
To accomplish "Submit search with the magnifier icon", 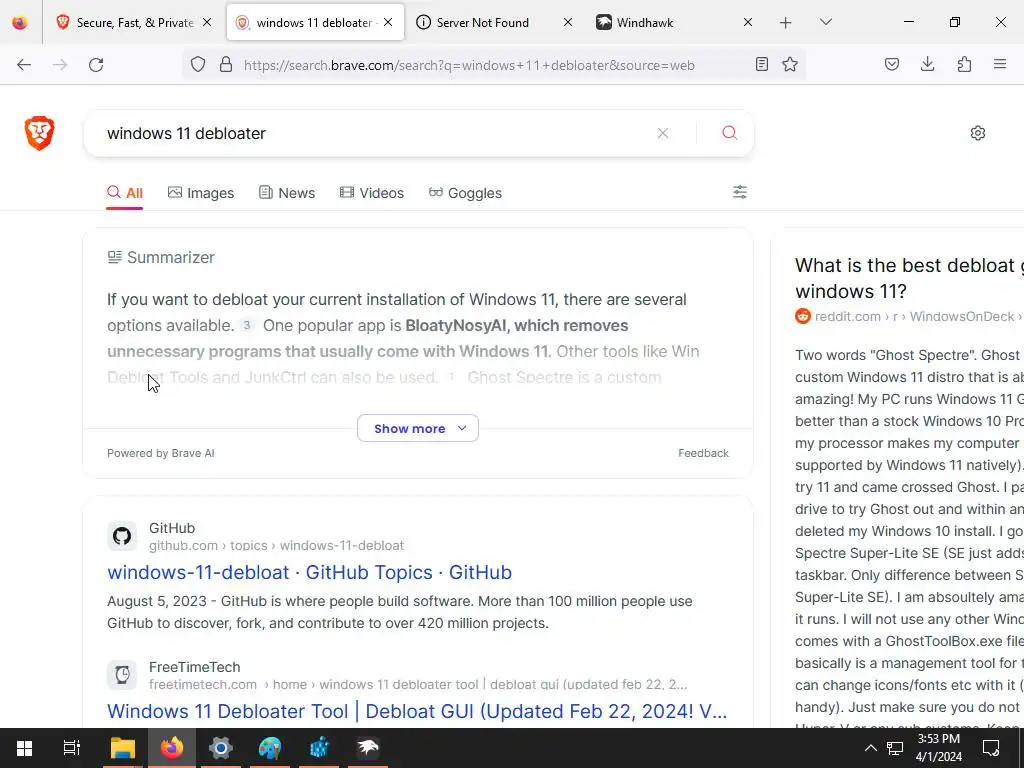I will [x=729, y=133].
